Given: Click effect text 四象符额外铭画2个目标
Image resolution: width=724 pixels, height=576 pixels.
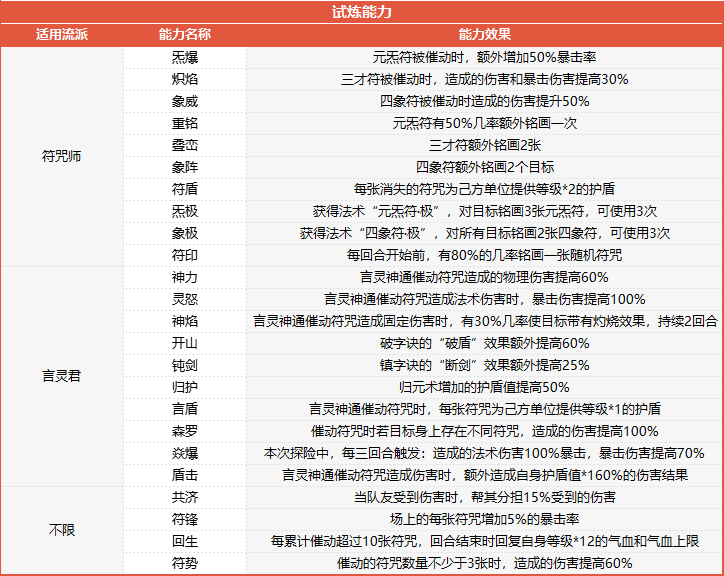Looking at the screenshot, I should 484,167.
